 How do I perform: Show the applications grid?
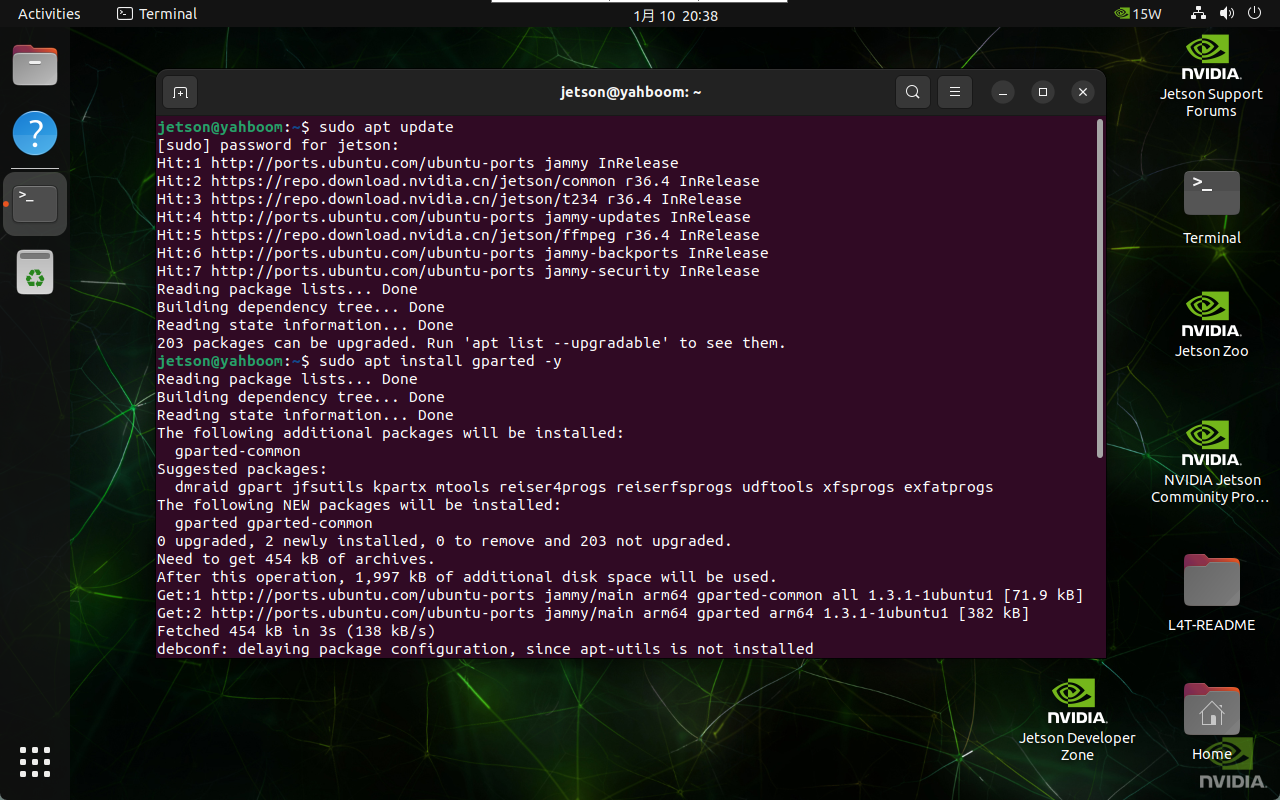coord(35,761)
